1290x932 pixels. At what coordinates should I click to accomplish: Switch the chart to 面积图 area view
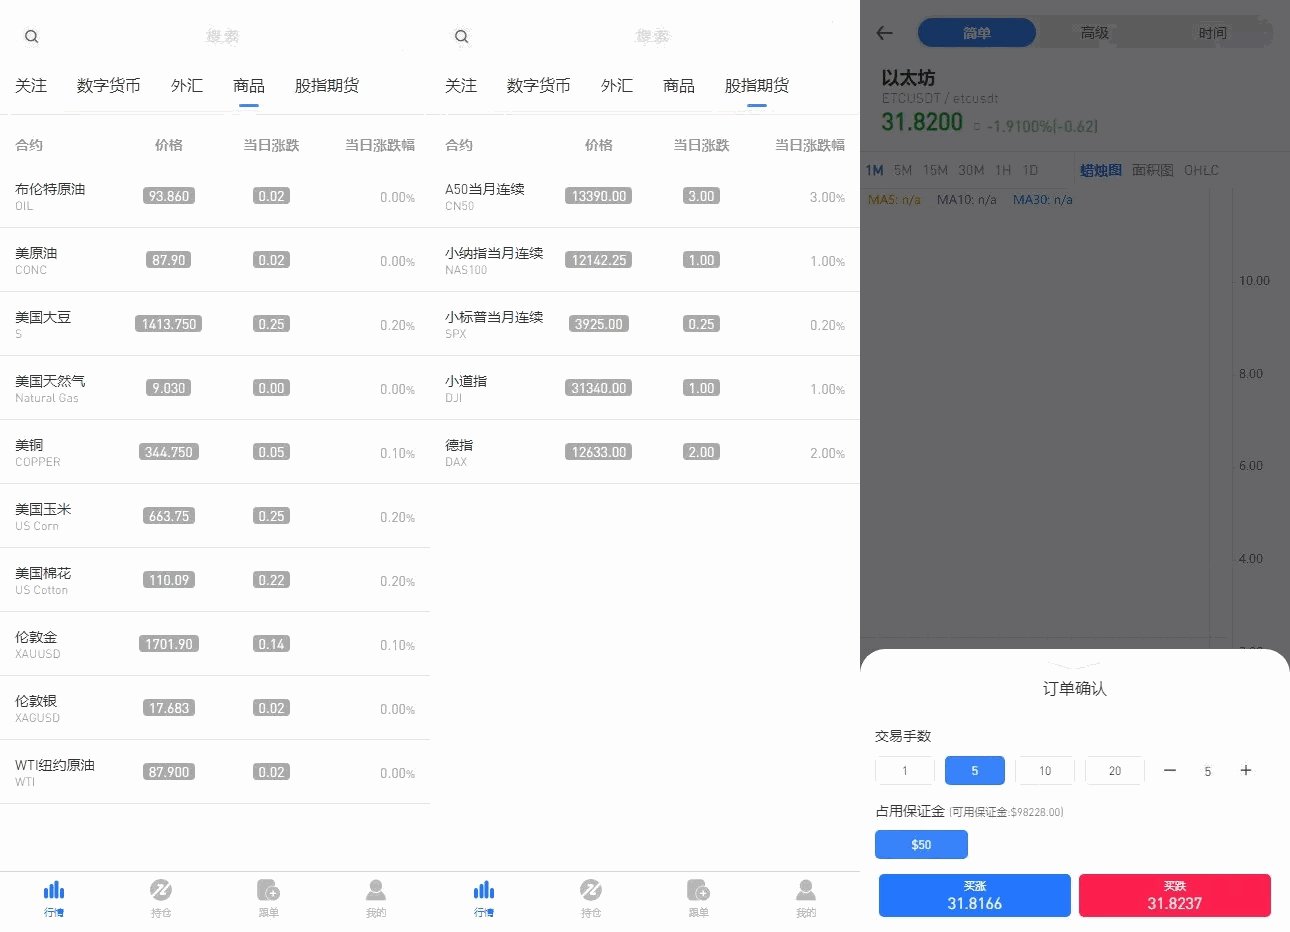(1152, 170)
